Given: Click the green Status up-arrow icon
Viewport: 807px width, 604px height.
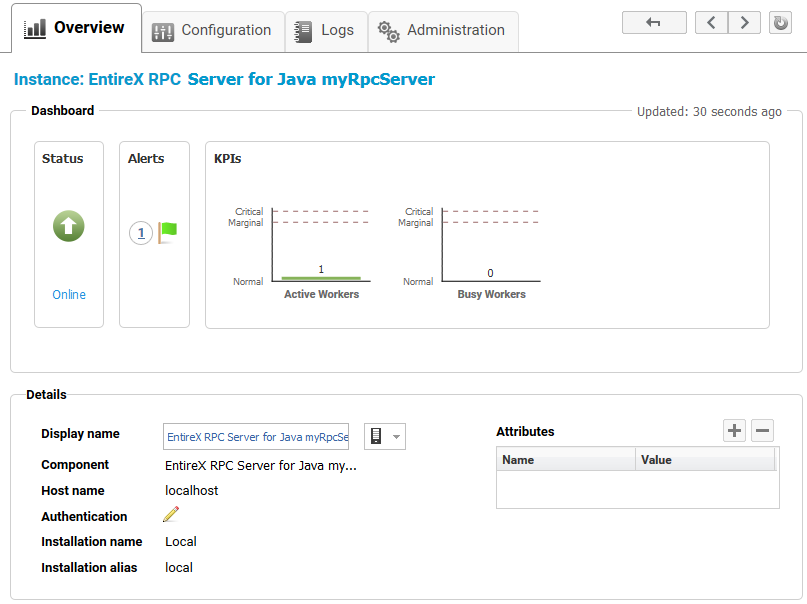Looking at the screenshot, I should click(x=68, y=226).
